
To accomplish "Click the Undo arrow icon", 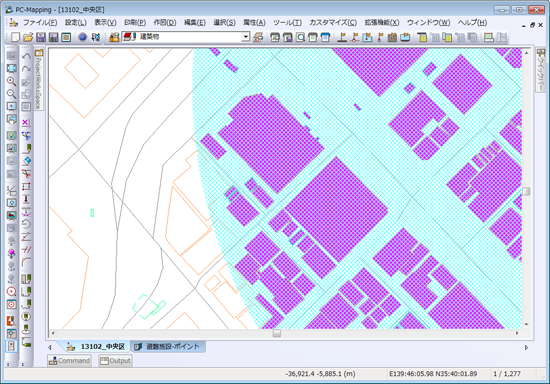I will pyautogui.click(x=26, y=56).
